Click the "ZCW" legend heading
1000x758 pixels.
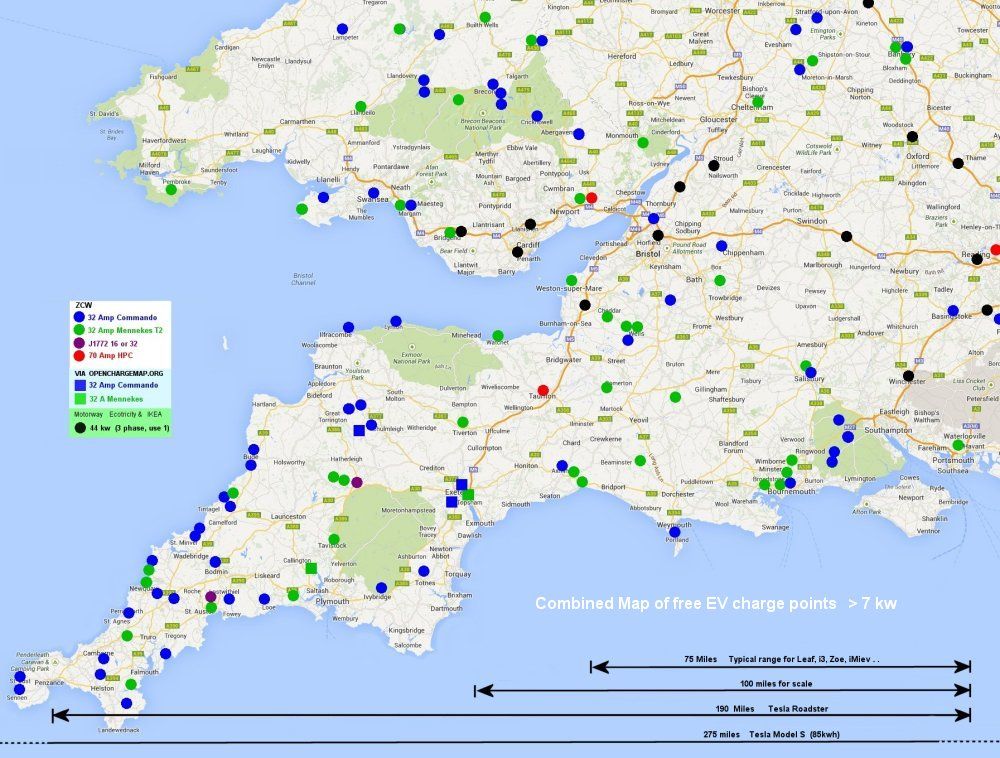[x=84, y=305]
